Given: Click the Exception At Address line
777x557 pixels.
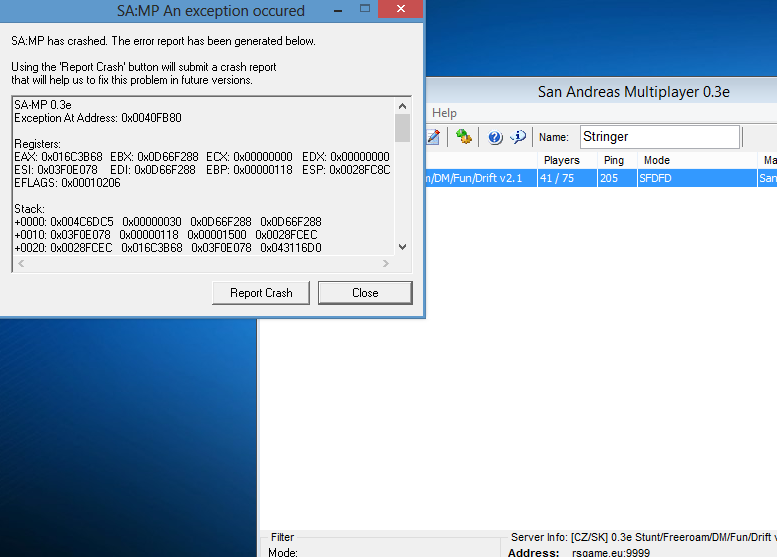Looking at the screenshot, I should [x=98, y=118].
